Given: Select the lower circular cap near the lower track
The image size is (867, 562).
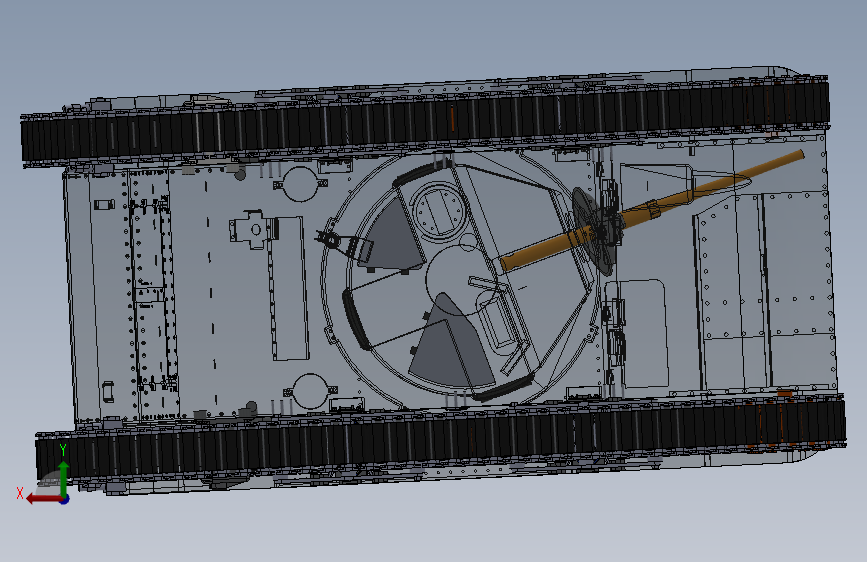Looking at the screenshot, I should click(x=310, y=391).
